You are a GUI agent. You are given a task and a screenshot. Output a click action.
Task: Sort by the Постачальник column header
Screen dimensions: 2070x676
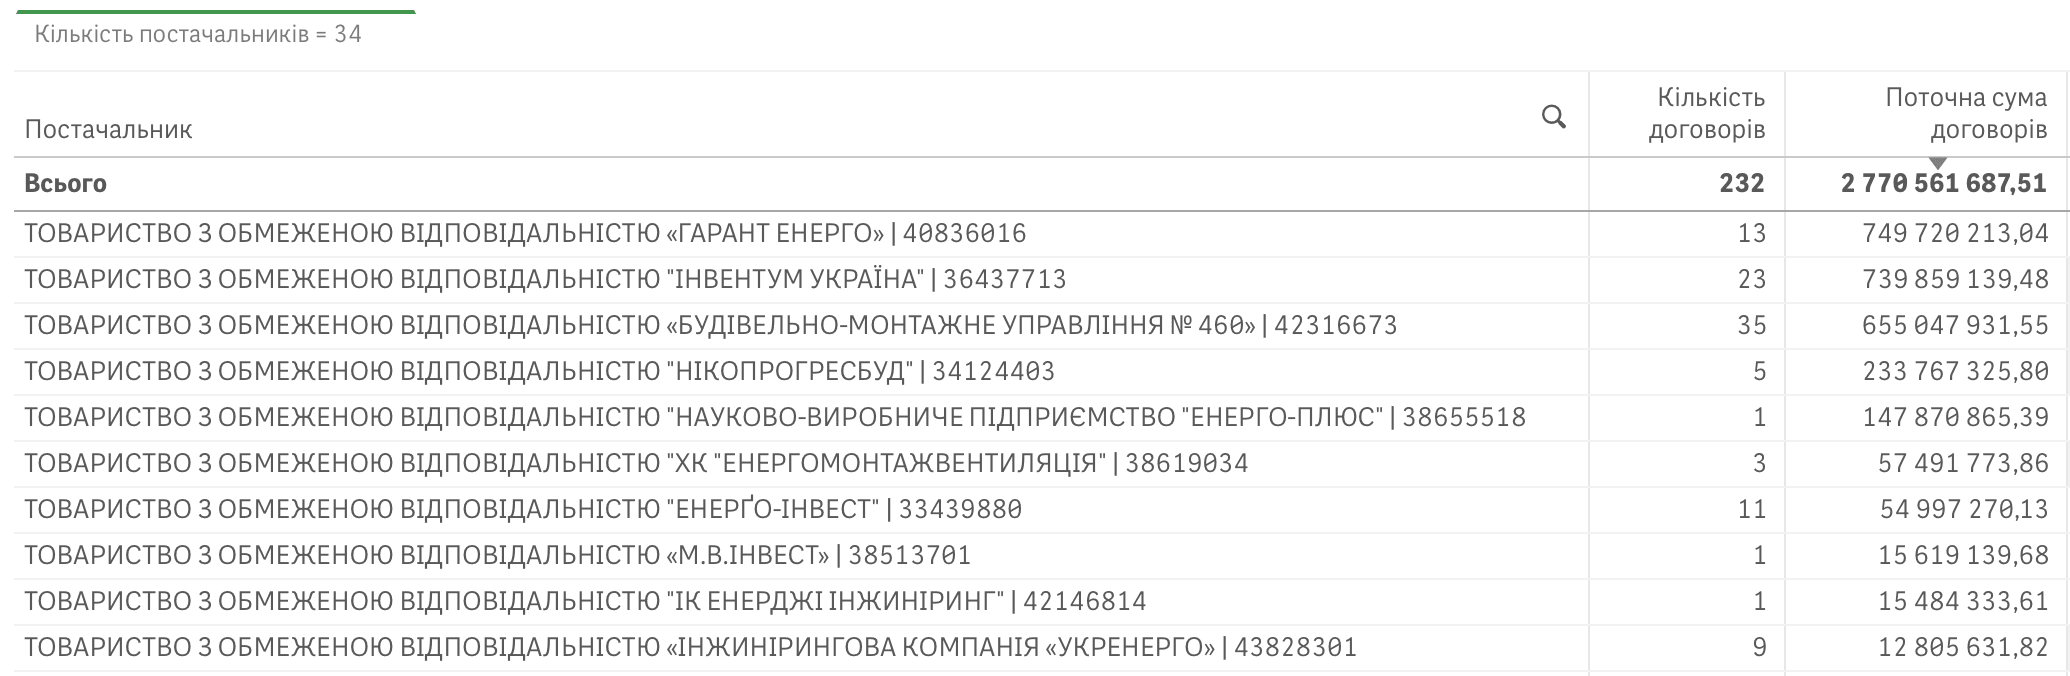pos(108,130)
